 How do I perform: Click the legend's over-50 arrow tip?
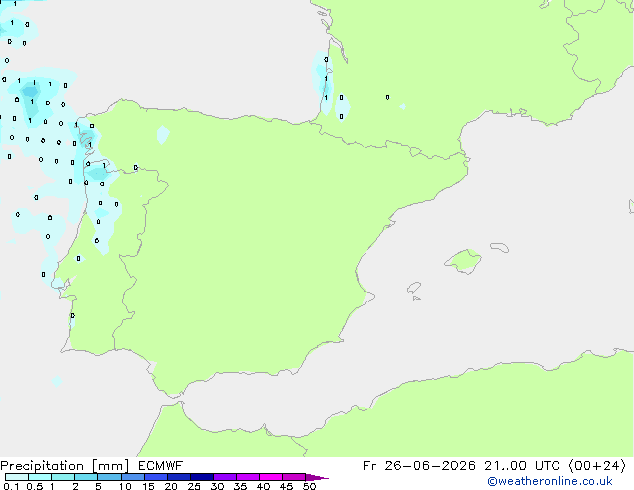click(x=317, y=477)
